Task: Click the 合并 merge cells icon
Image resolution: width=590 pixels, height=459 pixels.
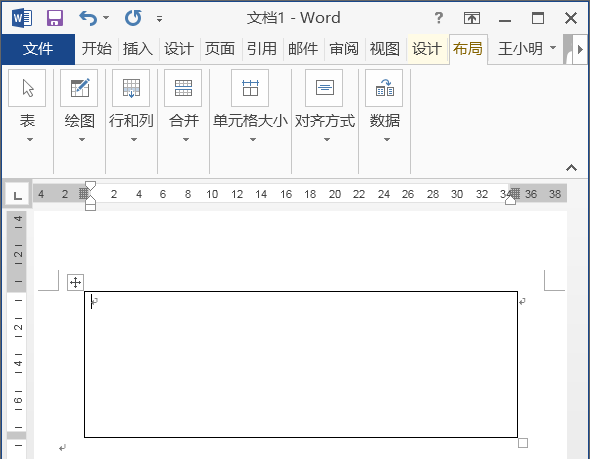Action: (x=183, y=88)
